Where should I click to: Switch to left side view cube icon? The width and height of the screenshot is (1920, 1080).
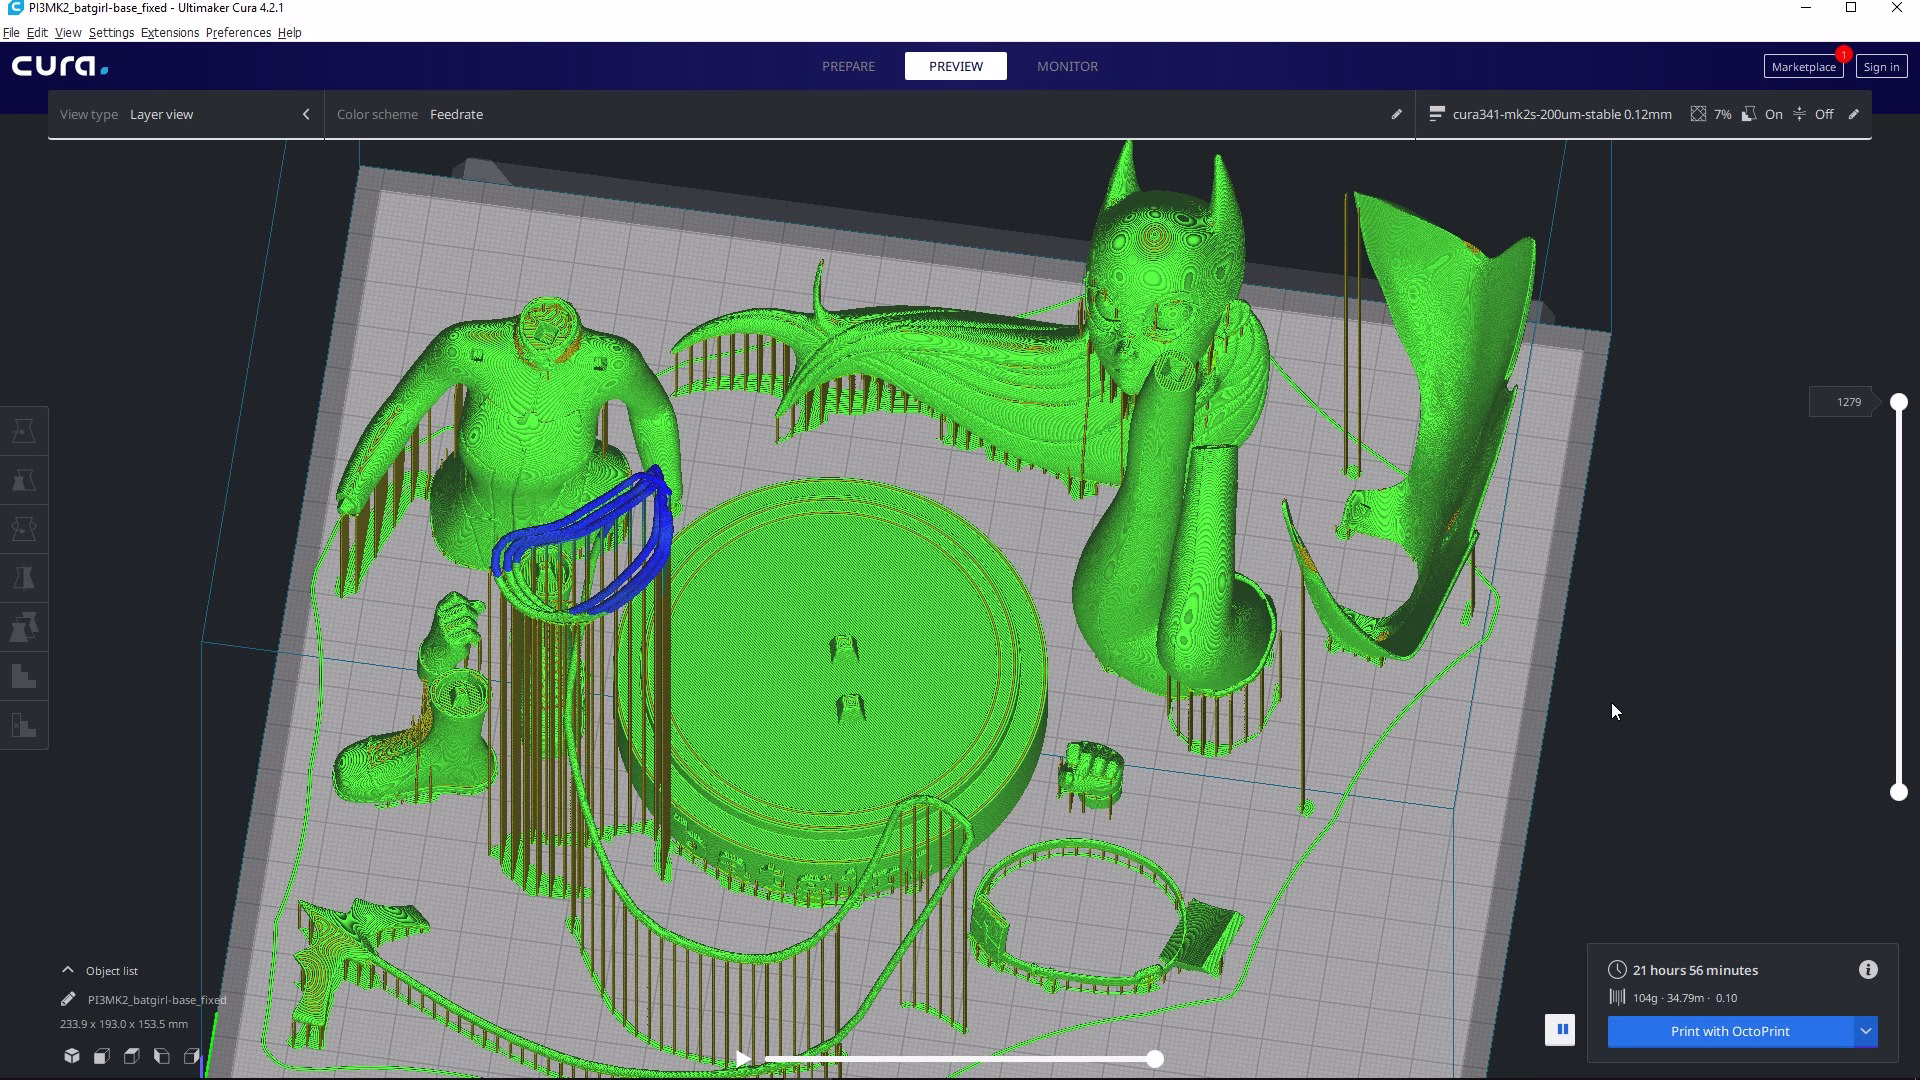pos(162,1056)
